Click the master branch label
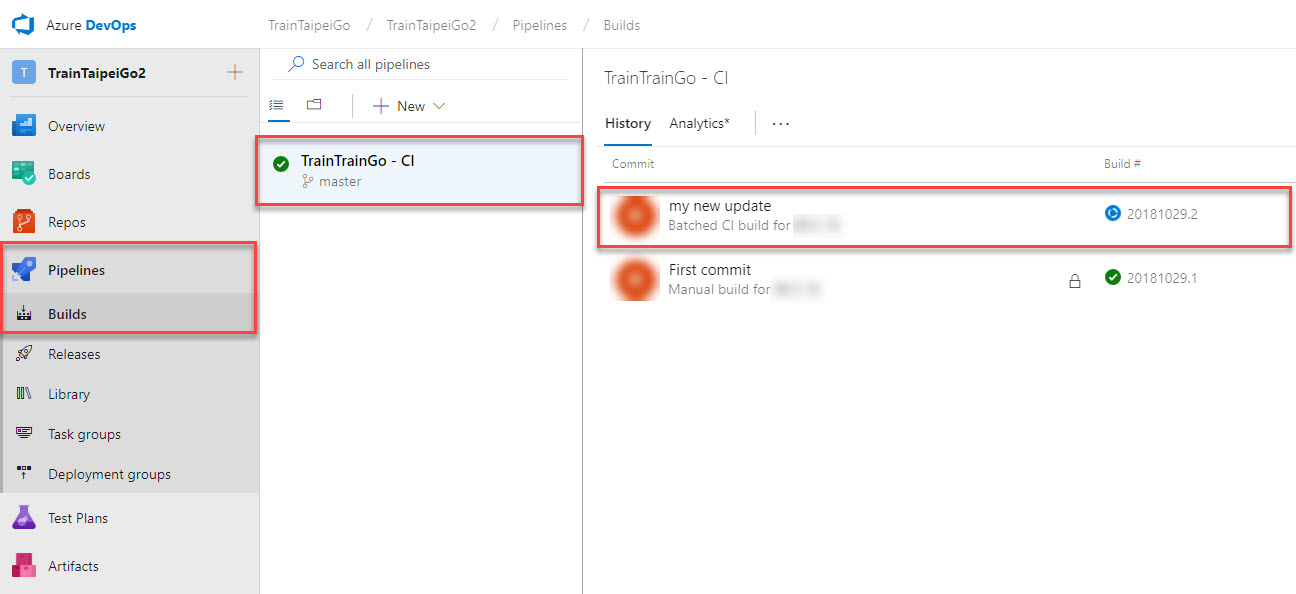The image size is (1296, 594). 340,182
